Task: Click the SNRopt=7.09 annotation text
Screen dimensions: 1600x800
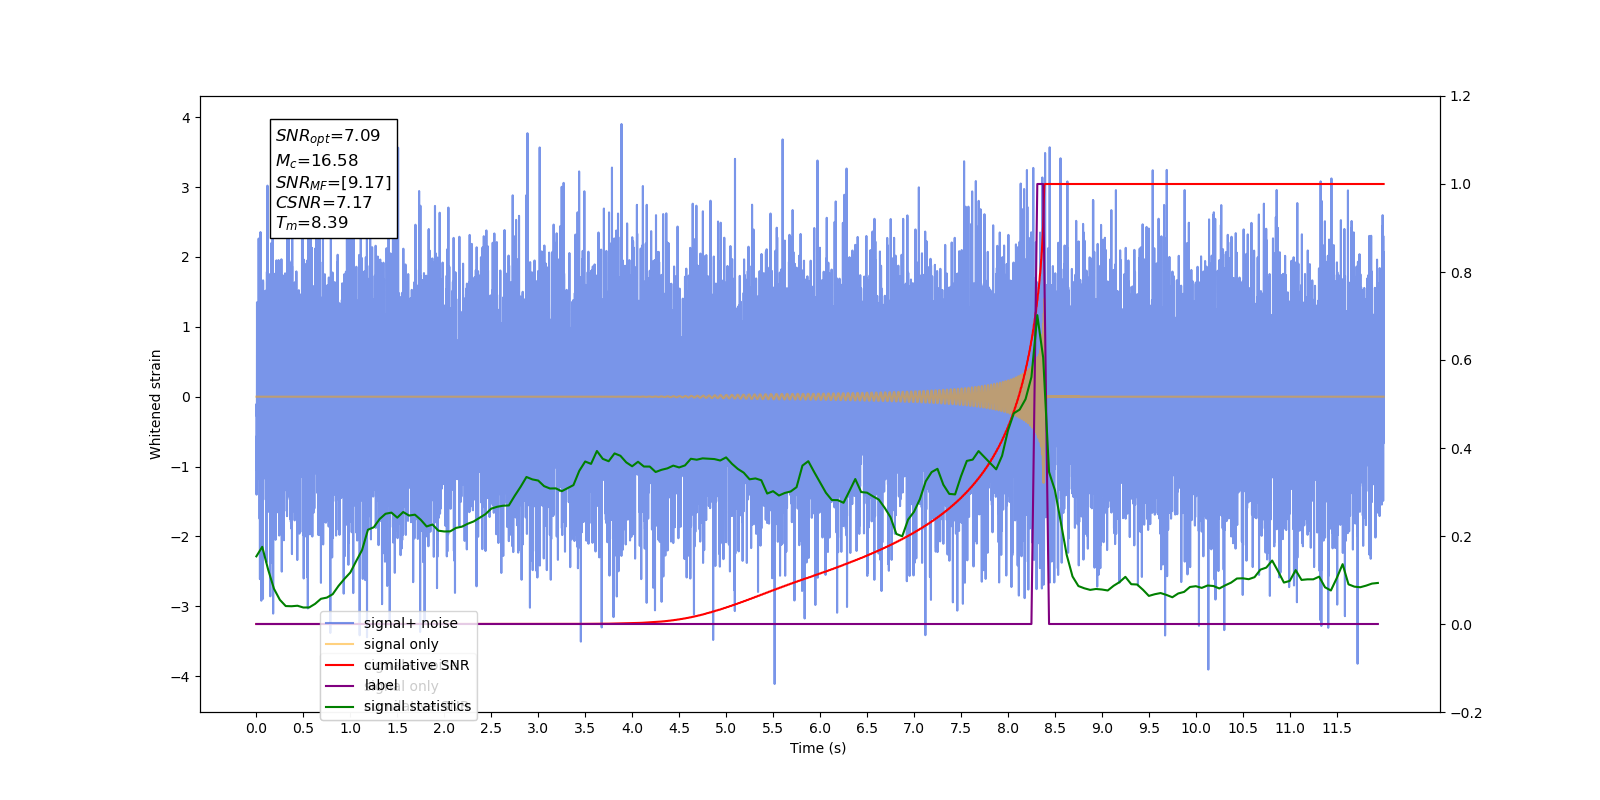Action: click(x=328, y=136)
